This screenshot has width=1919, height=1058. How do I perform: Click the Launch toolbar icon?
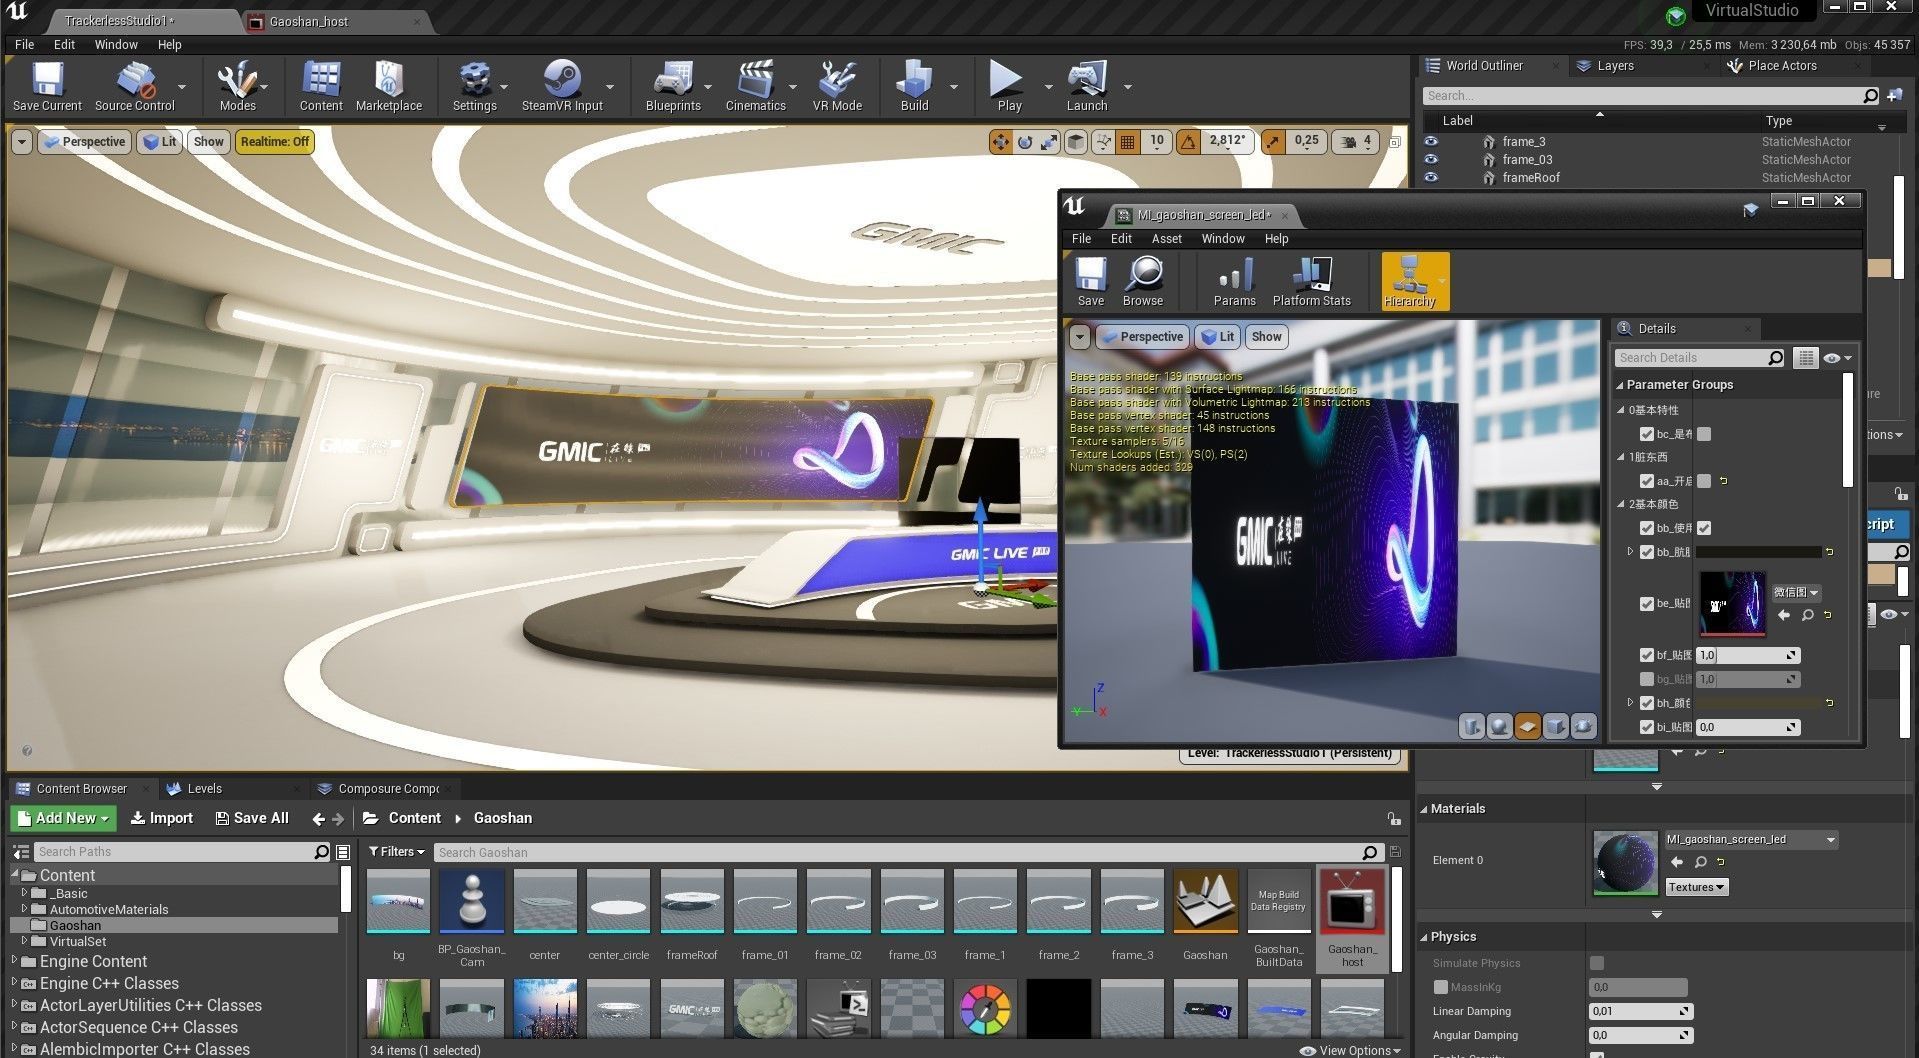(x=1087, y=86)
